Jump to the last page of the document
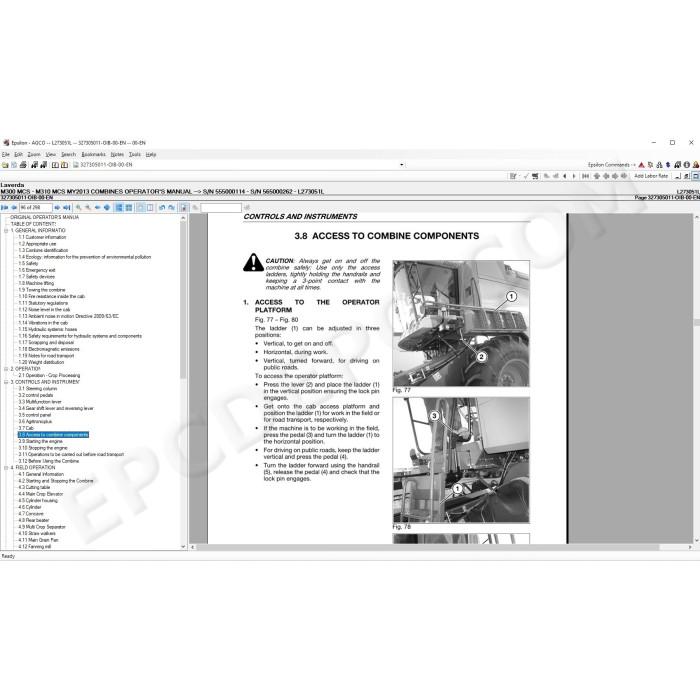700x700 pixels. pos(67,208)
